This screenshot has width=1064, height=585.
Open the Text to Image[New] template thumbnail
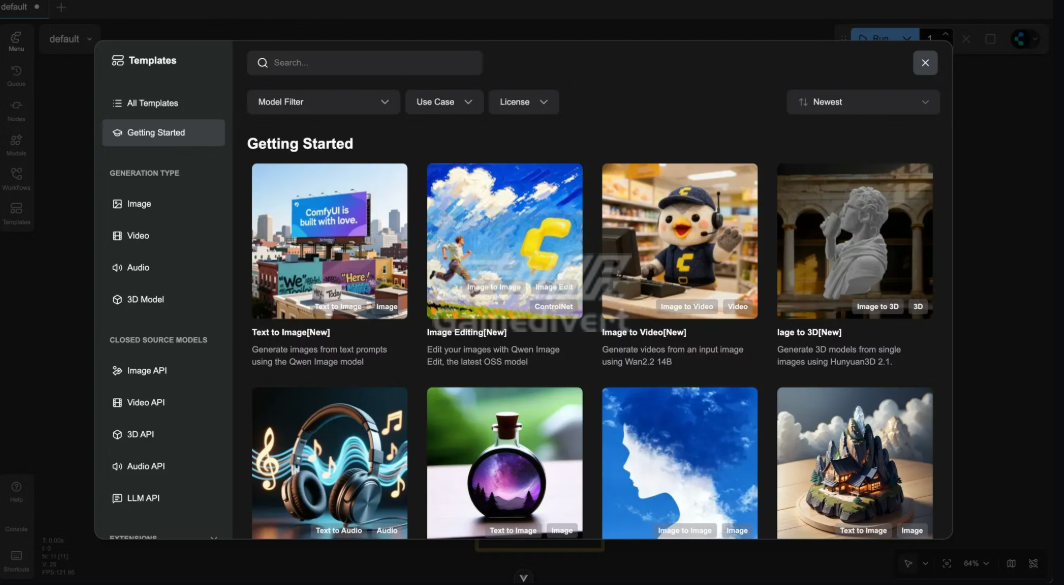pos(330,241)
